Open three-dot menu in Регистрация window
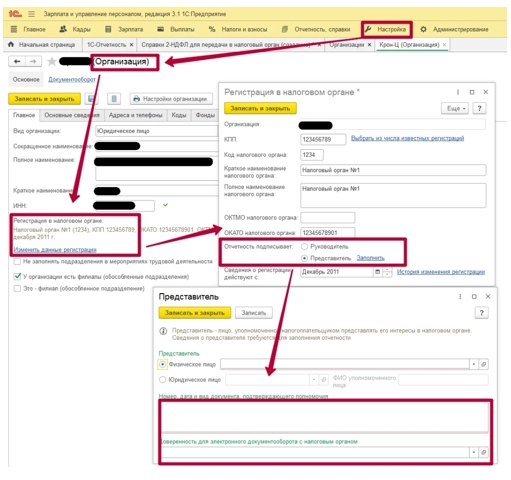Image resolution: width=511 pixels, height=480 pixels. [x=458, y=92]
